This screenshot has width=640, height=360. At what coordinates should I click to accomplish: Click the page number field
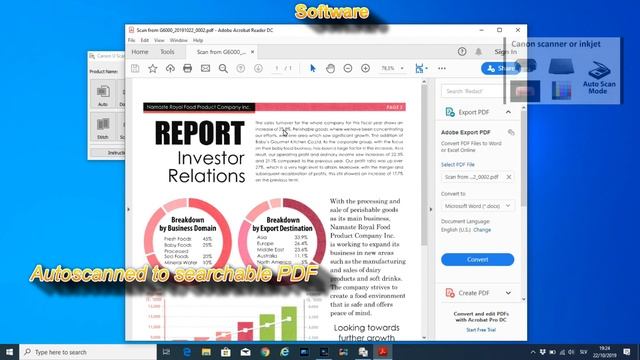pos(277,69)
